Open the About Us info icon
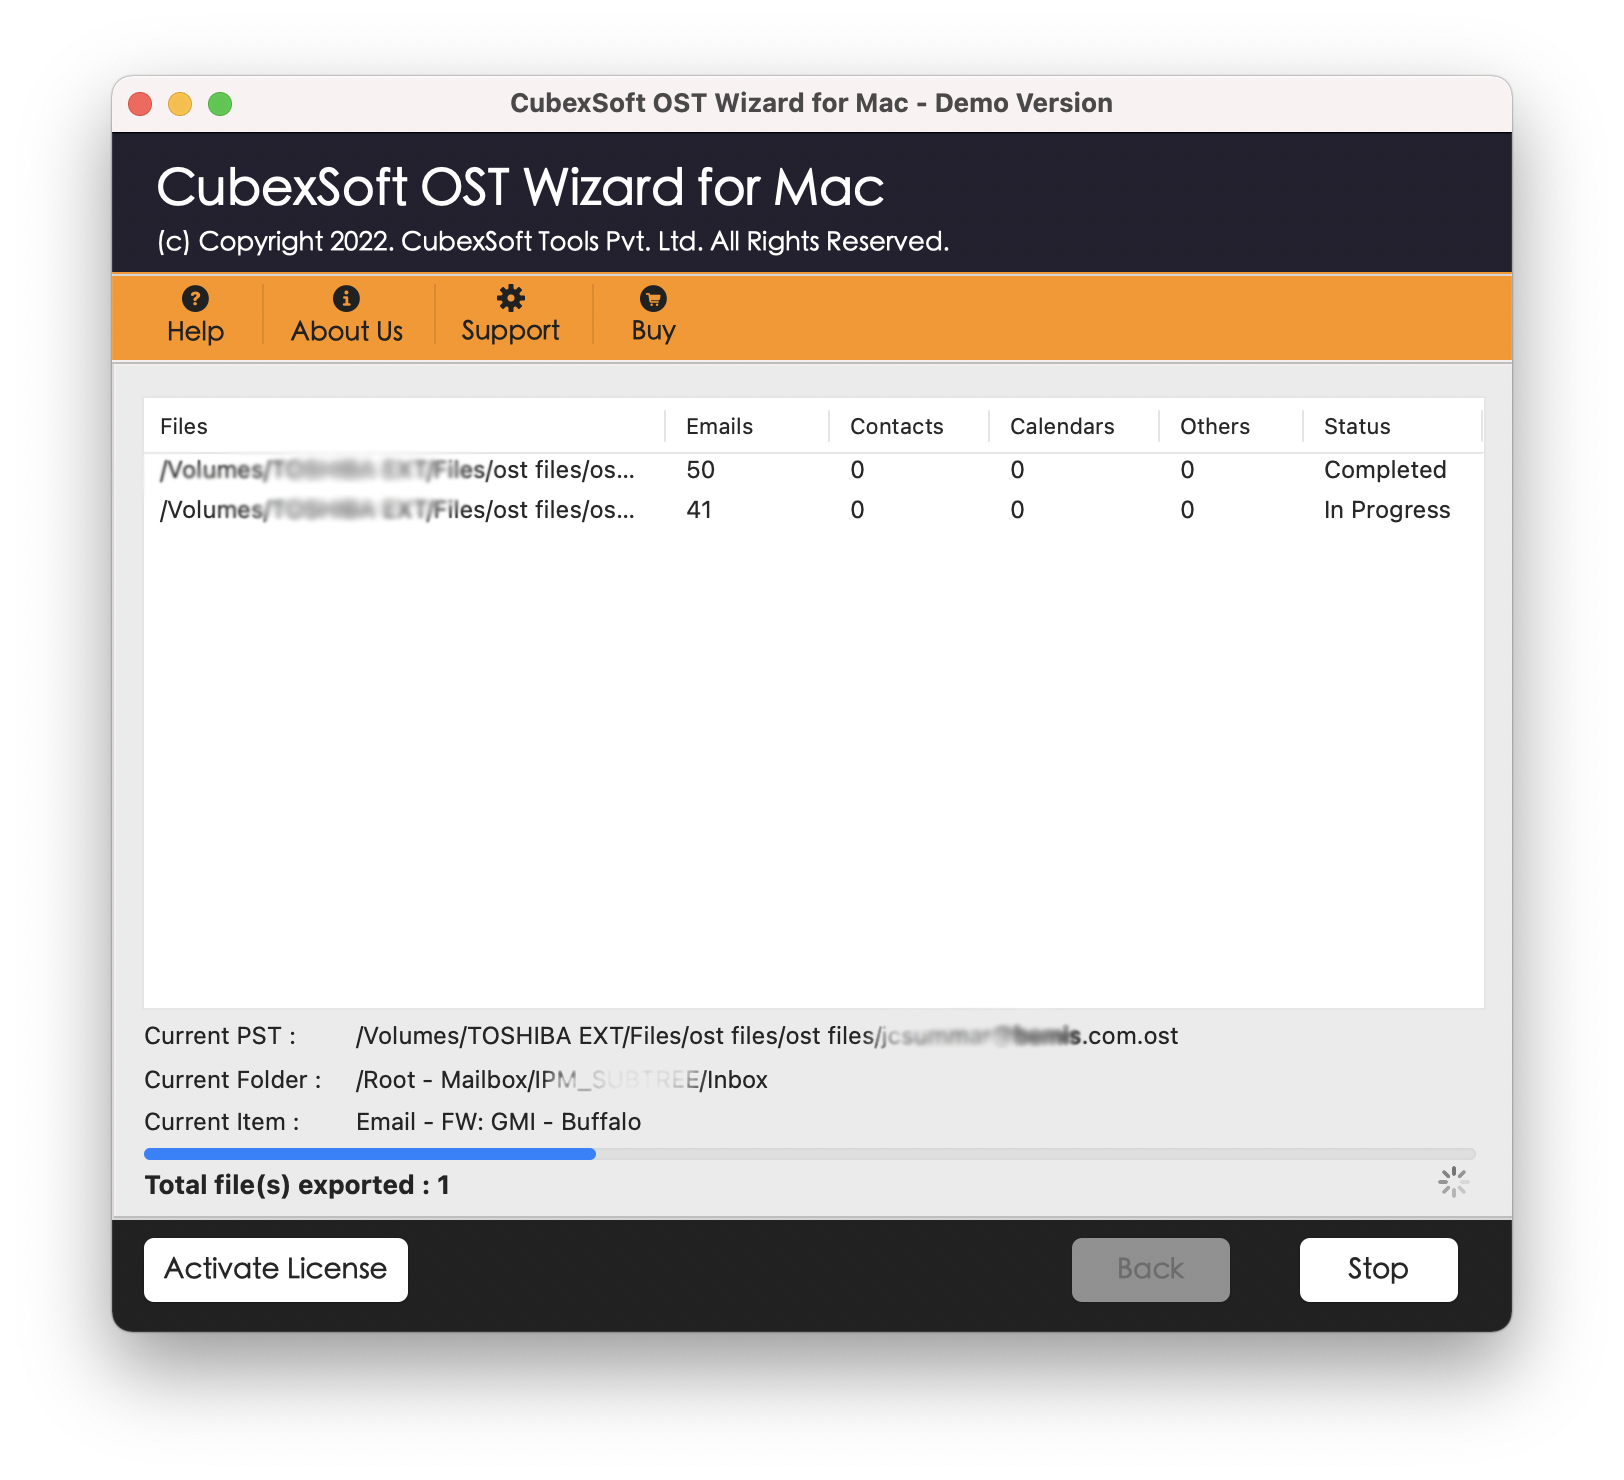The image size is (1624, 1480). (x=346, y=298)
